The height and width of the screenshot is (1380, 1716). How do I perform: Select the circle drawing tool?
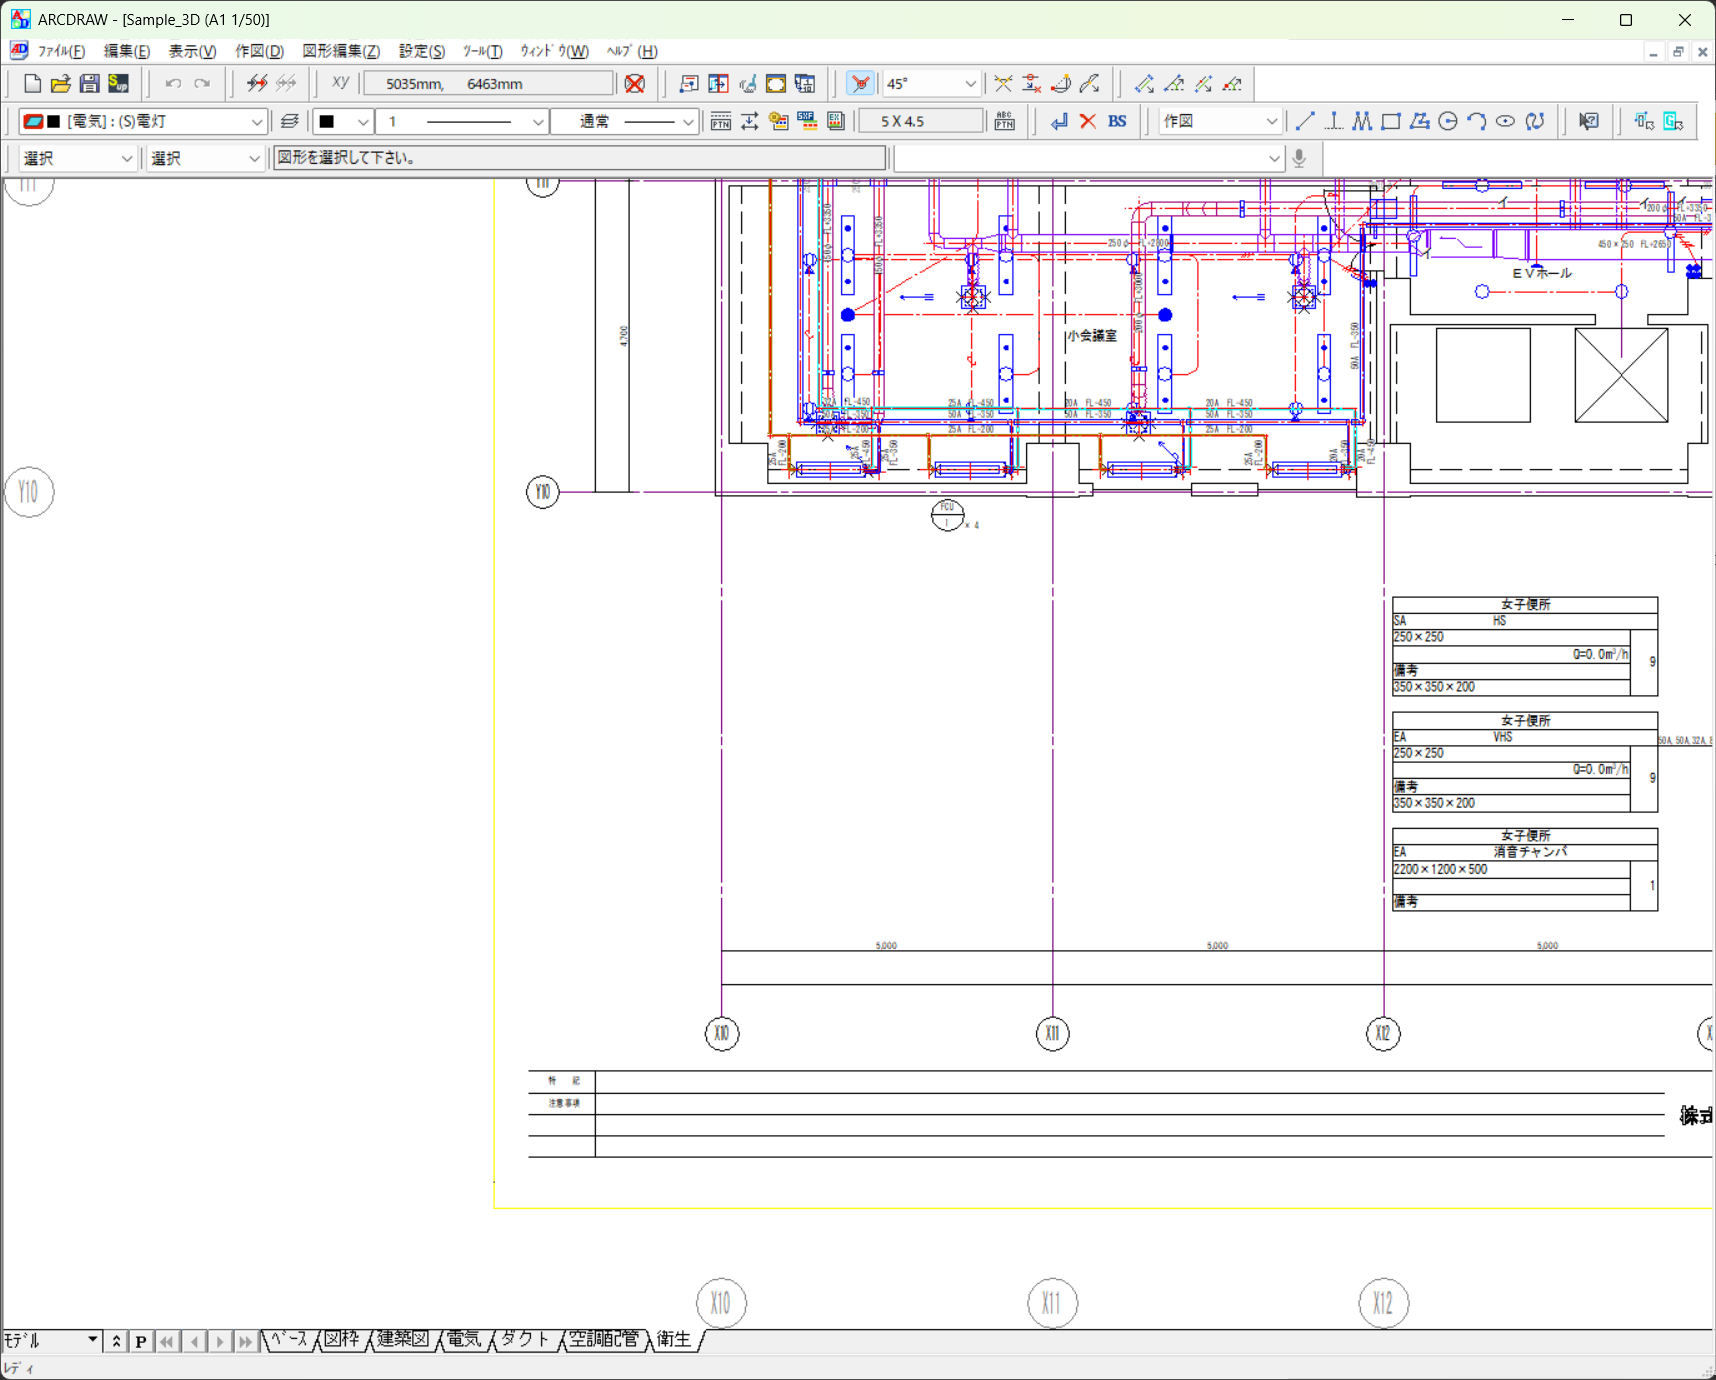(1448, 121)
